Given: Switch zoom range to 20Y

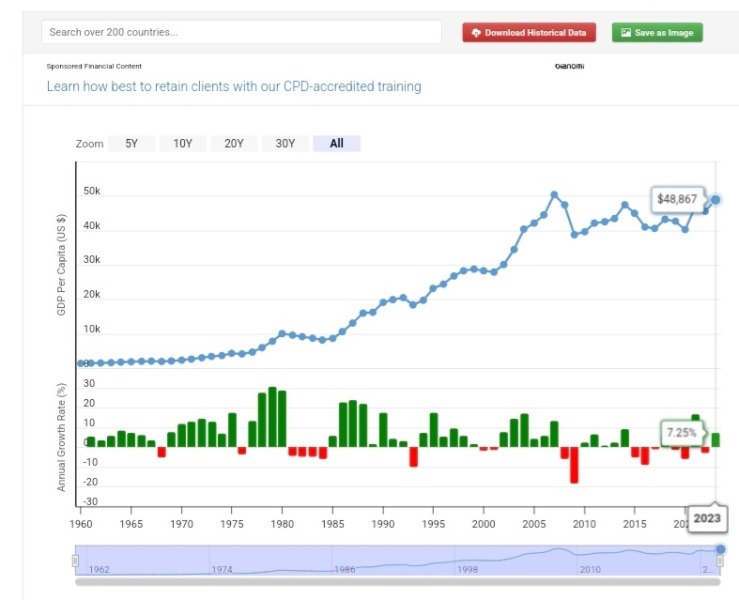Looking at the screenshot, I should coord(234,143).
